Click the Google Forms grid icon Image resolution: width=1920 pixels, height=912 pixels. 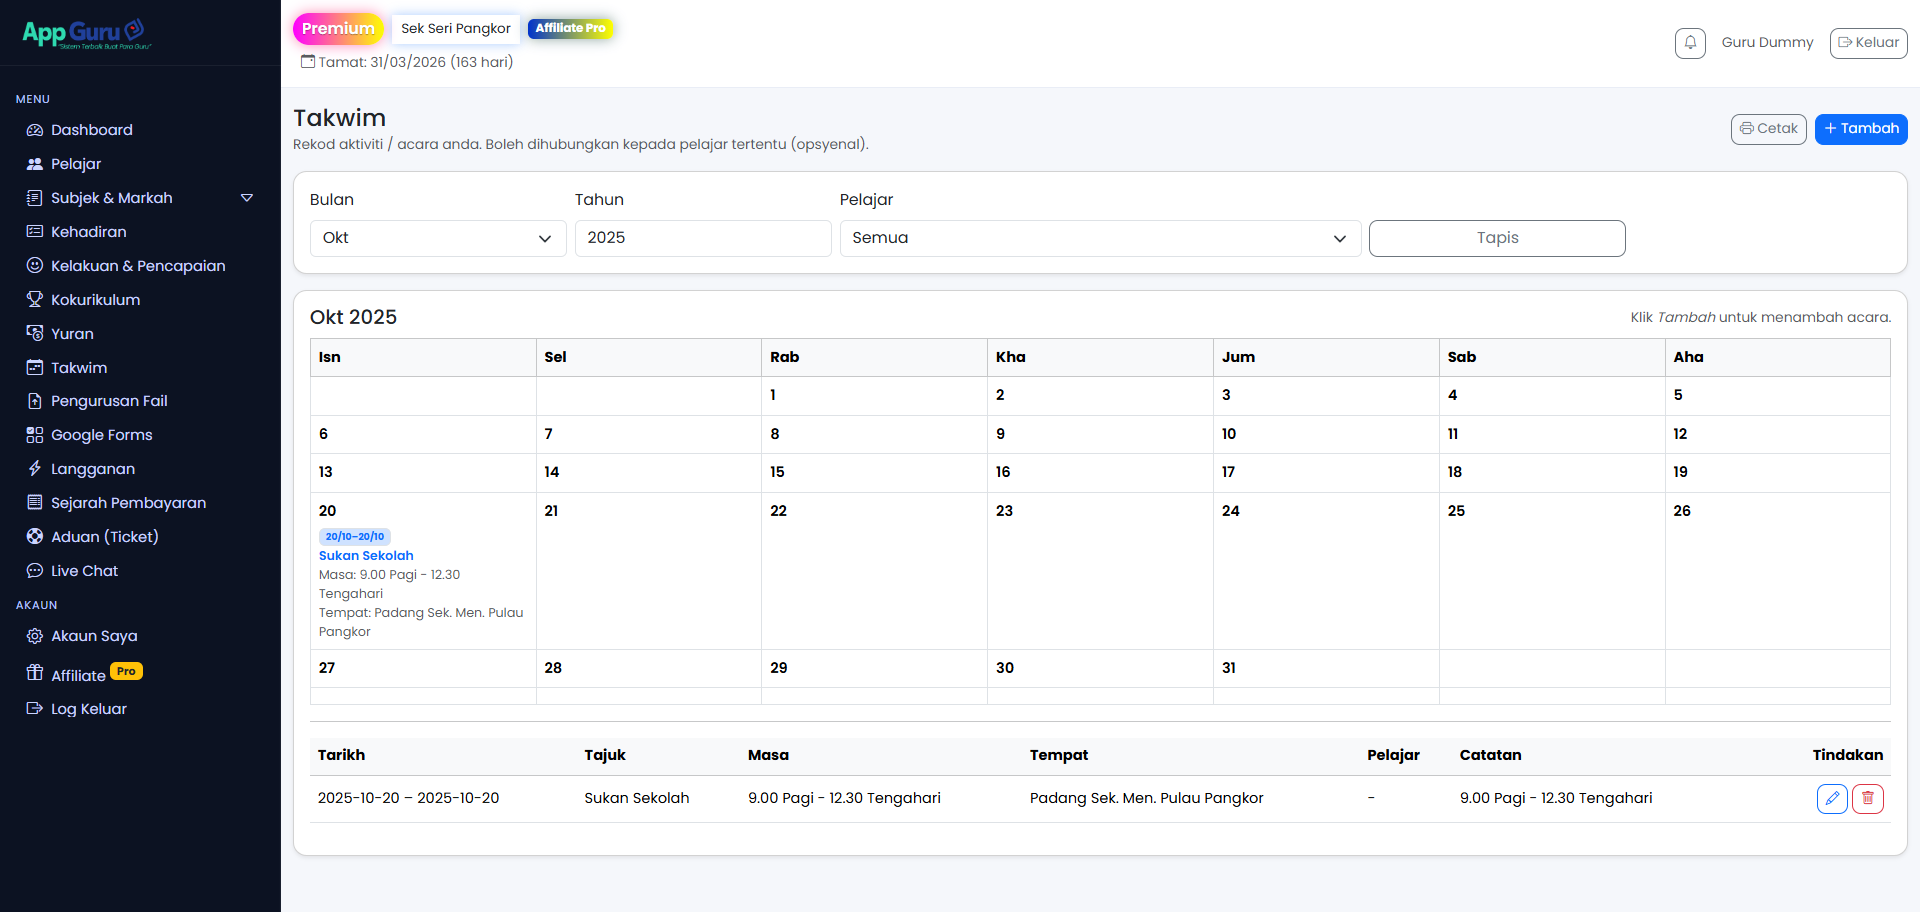pyautogui.click(x=35, y=435)
